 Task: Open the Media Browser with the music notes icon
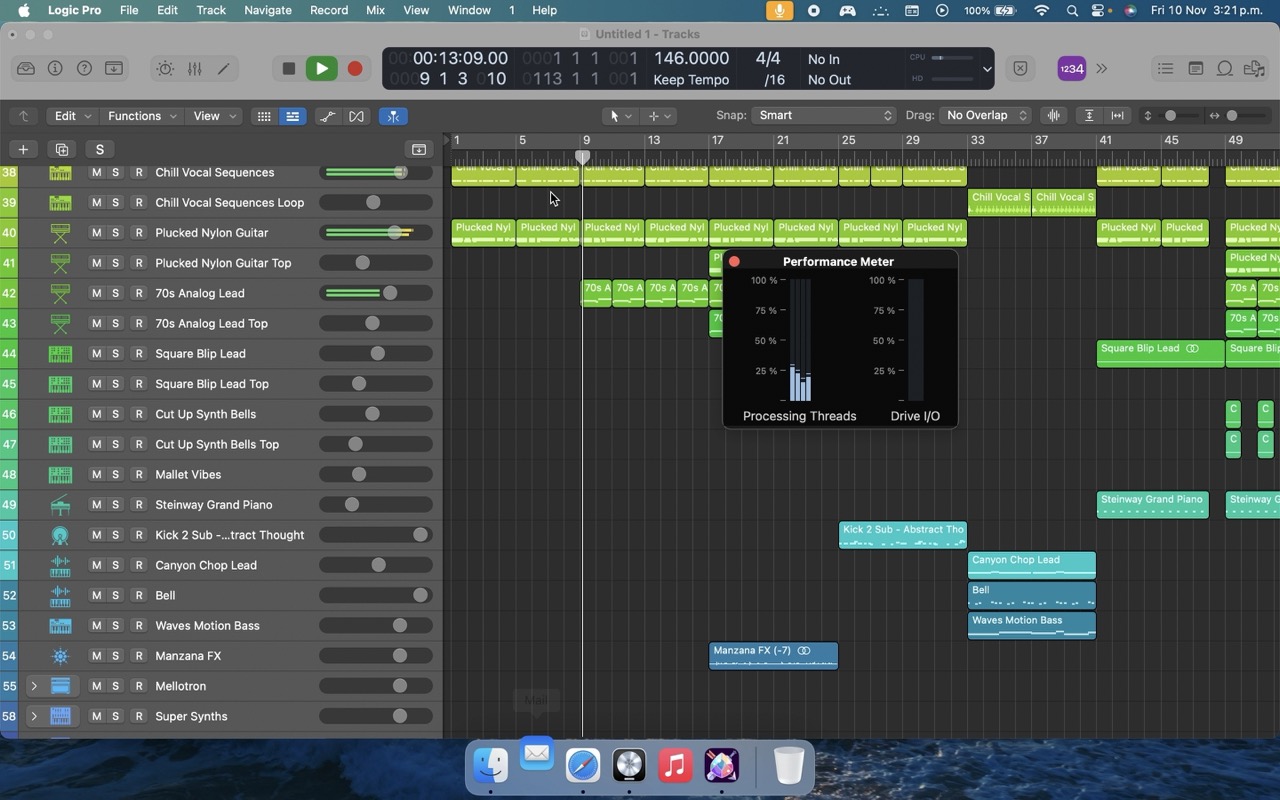(1254, 68)
